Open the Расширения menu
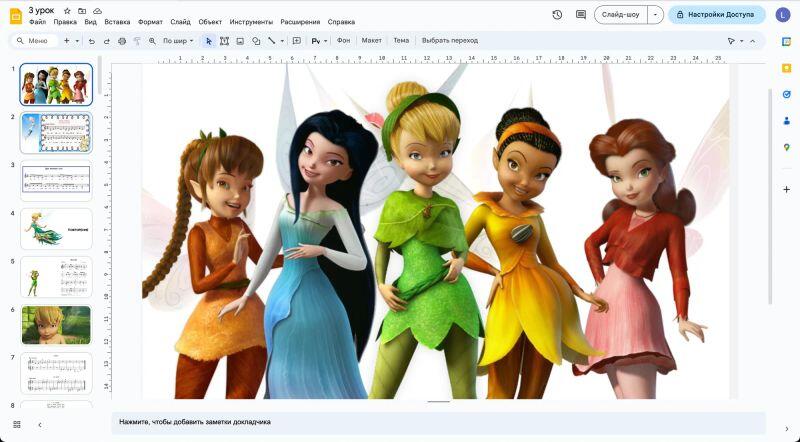 point(300,22)
